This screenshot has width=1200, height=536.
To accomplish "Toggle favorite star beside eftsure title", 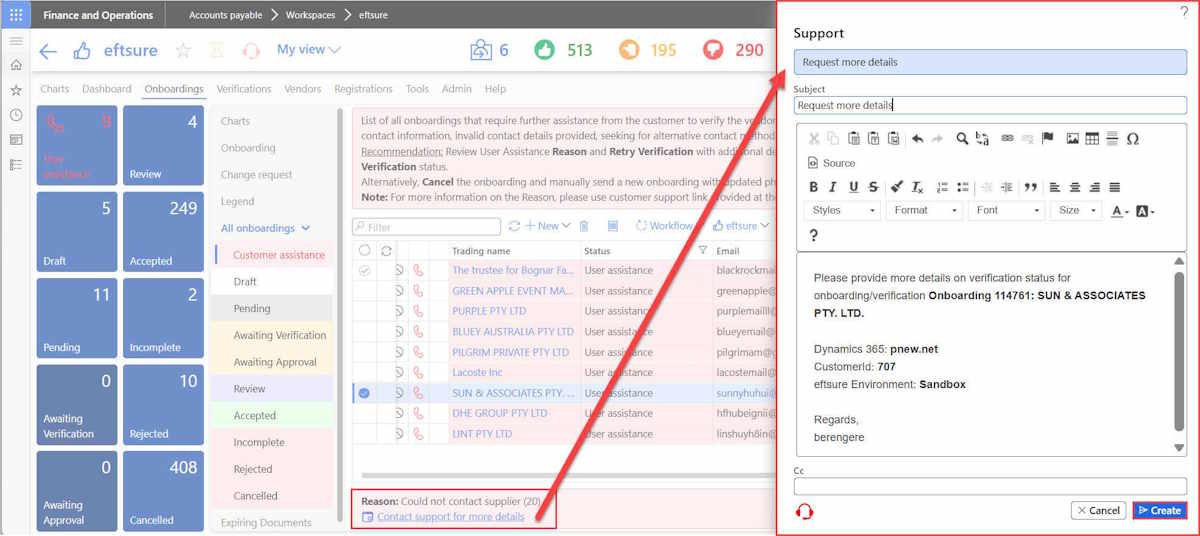I will click(183, 51).
